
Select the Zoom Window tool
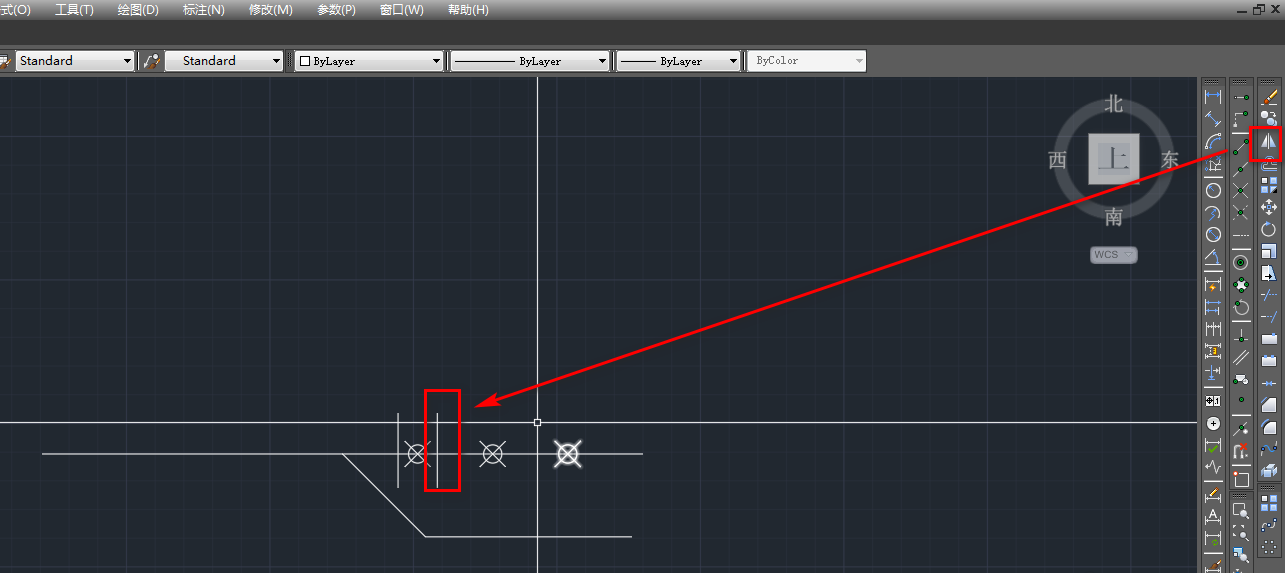(x=1241, y=511)
